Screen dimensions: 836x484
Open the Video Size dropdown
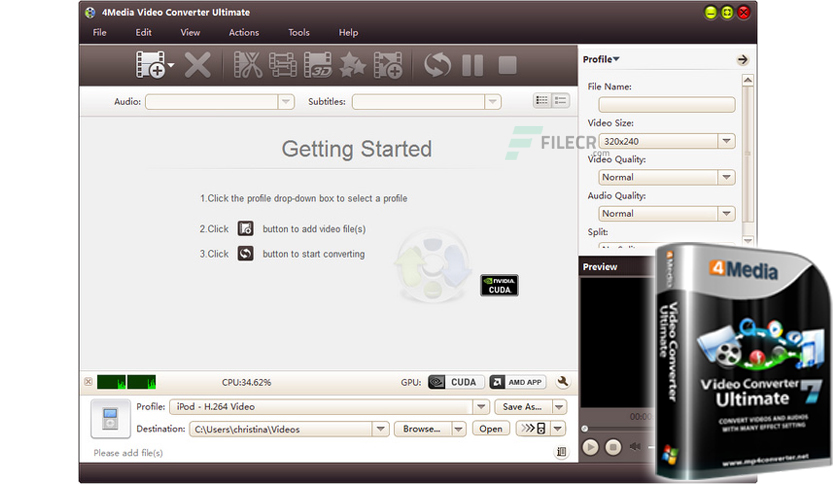pos(726,141)
